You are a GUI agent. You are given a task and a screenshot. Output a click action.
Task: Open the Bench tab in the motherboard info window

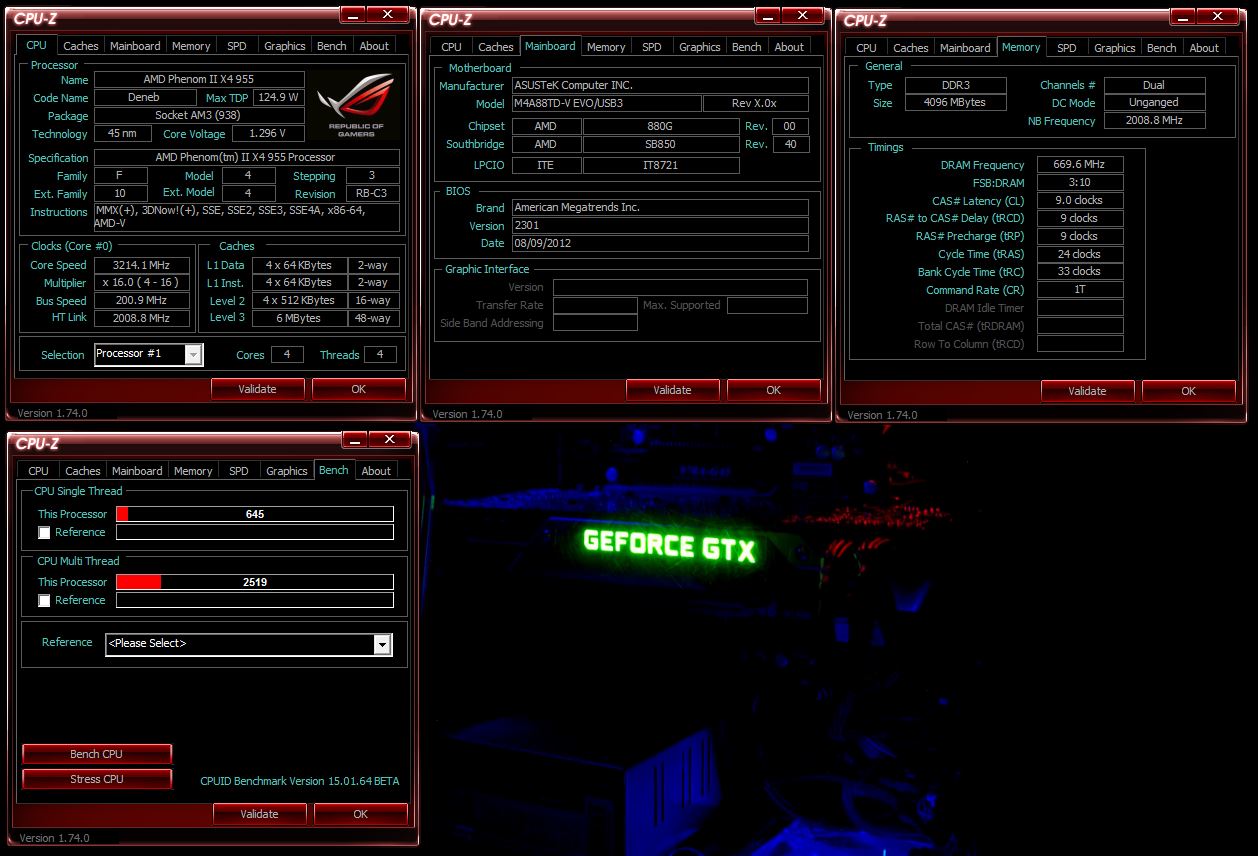[x=747, y=47]
